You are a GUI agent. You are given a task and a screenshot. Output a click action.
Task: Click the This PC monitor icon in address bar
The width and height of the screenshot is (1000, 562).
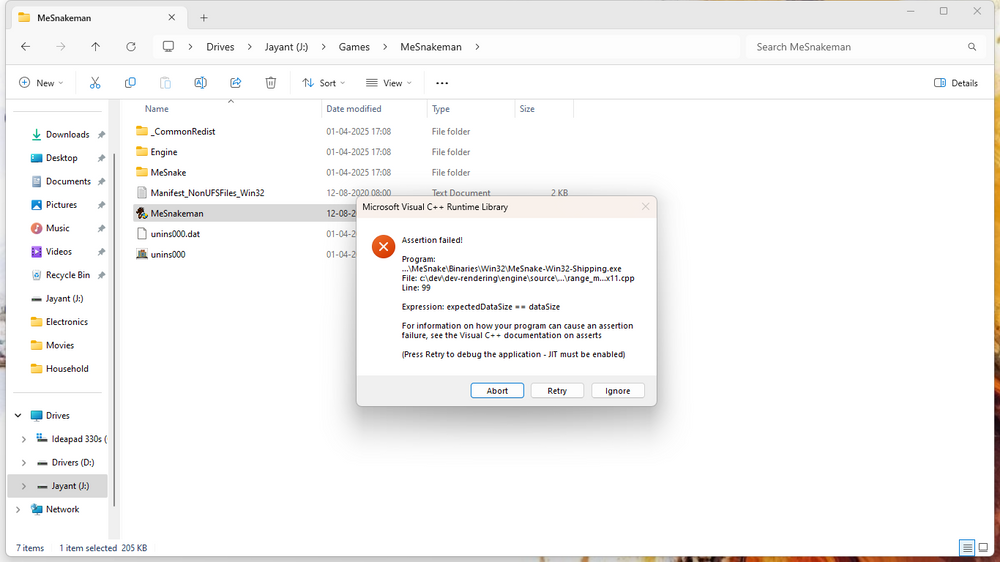[168, 47]
